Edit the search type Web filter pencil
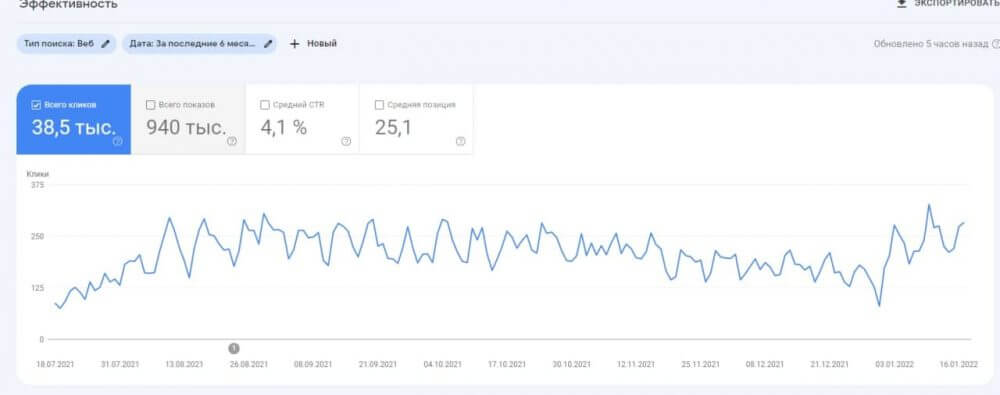 click(106, 44)
